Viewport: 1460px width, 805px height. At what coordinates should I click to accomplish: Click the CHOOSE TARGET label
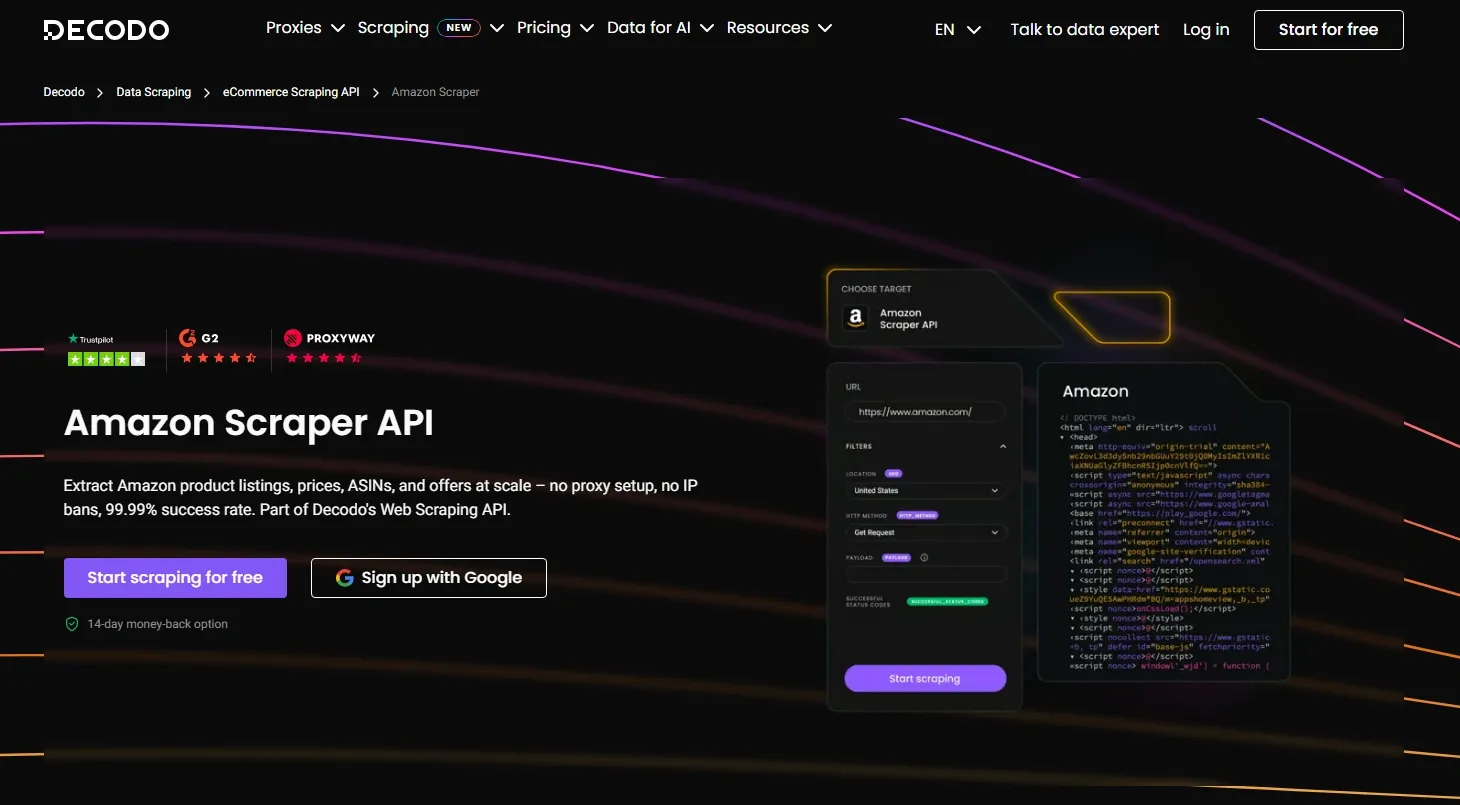[x=876, y=289]
